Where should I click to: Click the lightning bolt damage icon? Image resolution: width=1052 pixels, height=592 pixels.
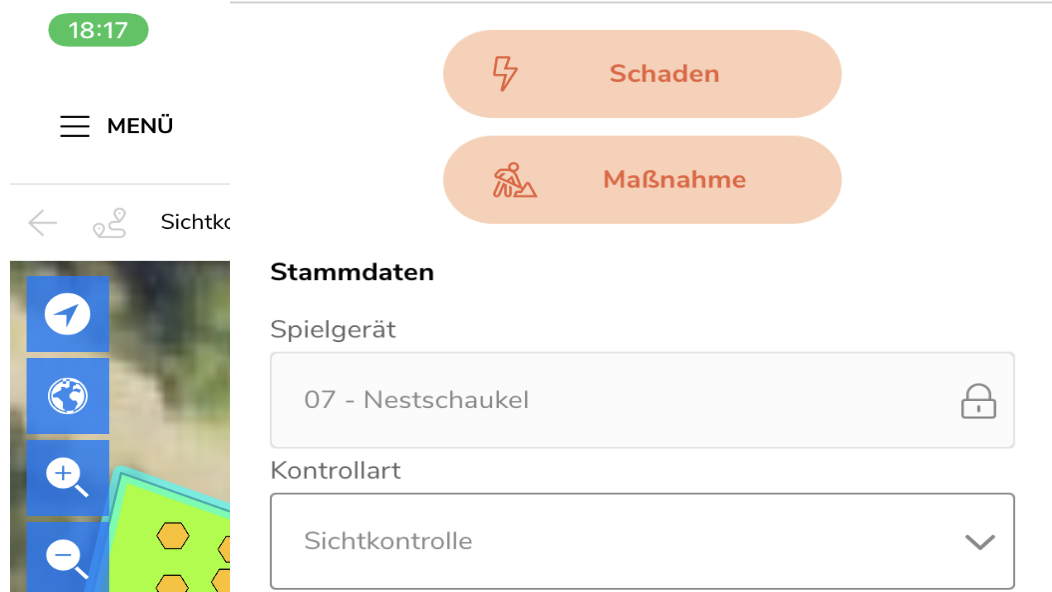[506, 74]
